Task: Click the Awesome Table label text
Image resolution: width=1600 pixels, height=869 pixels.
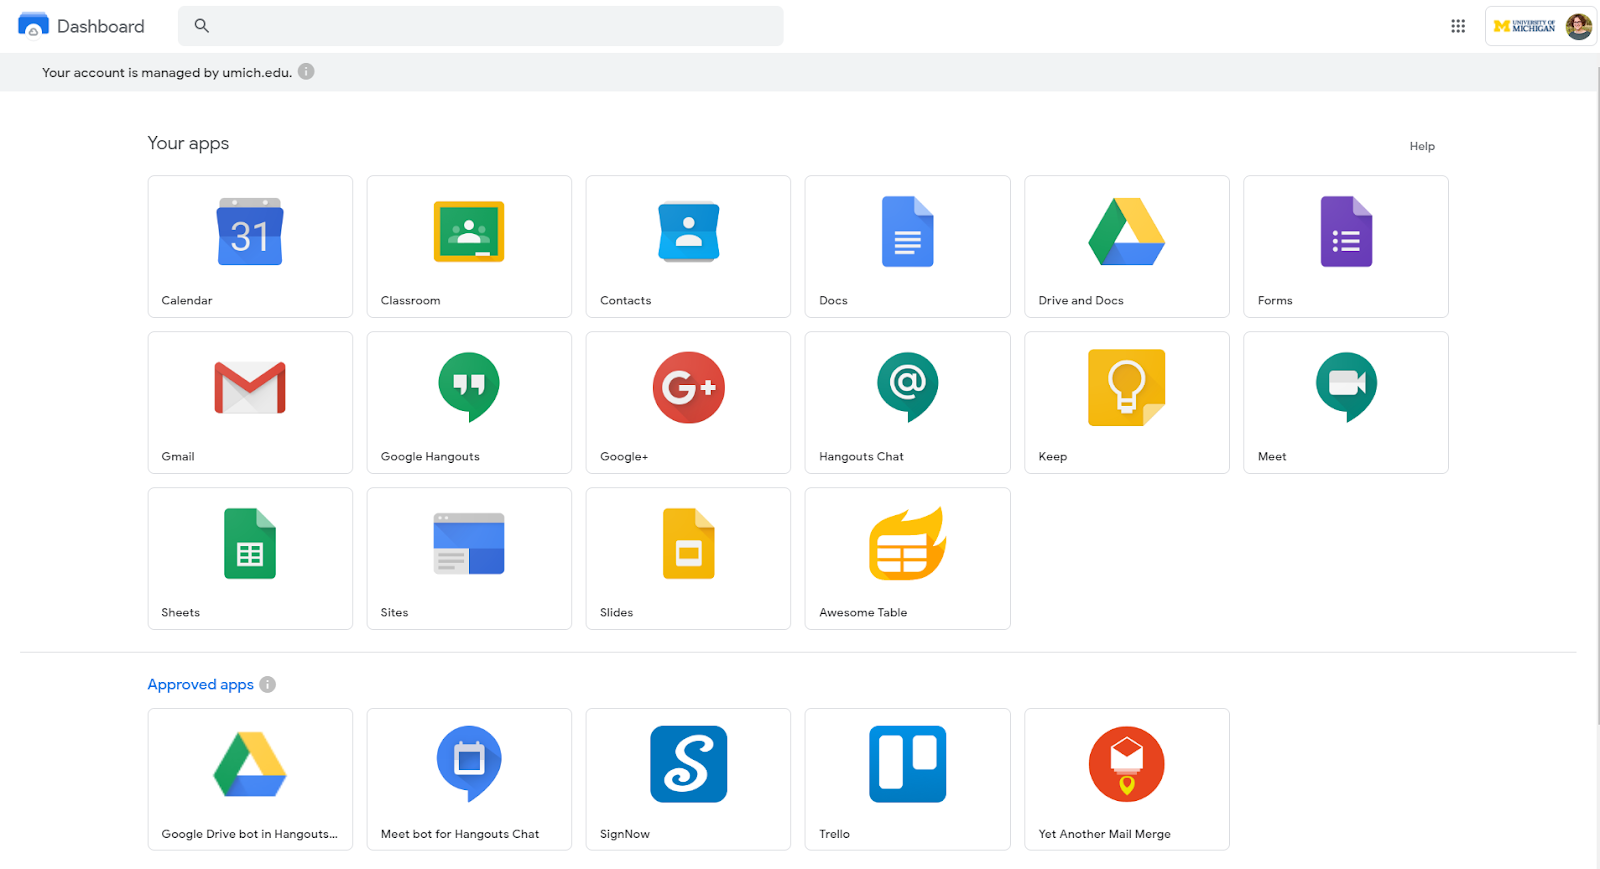Action: click(863, 612)
